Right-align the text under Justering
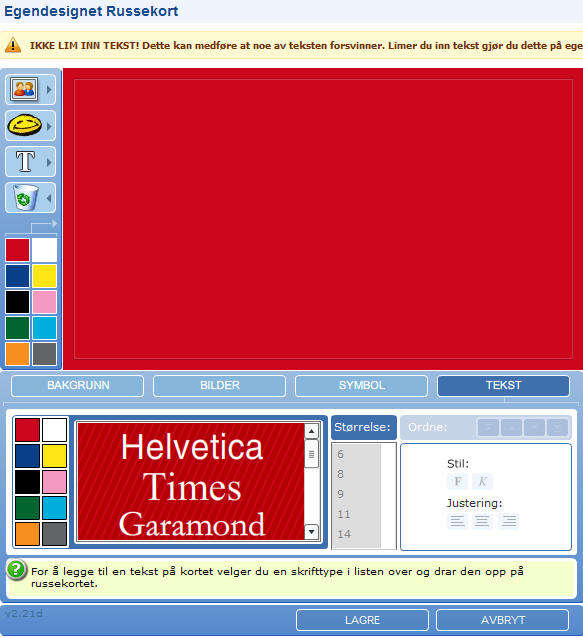The height and width of the screenshot is (638, 583). pos(509,521)
